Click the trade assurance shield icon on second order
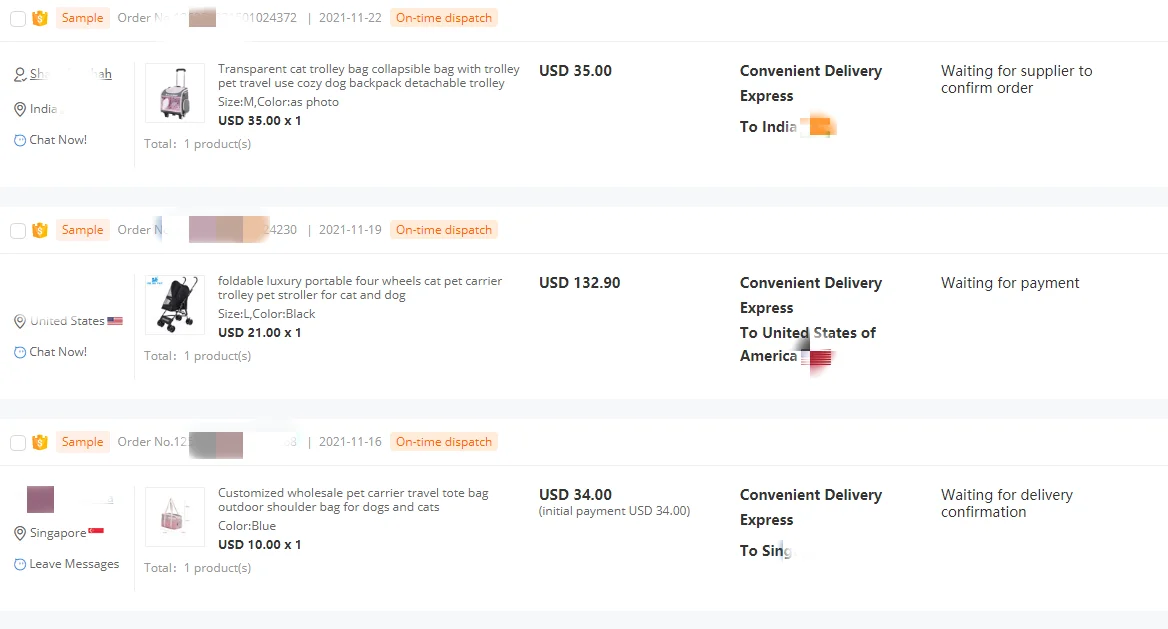 [x=40, y=230]
